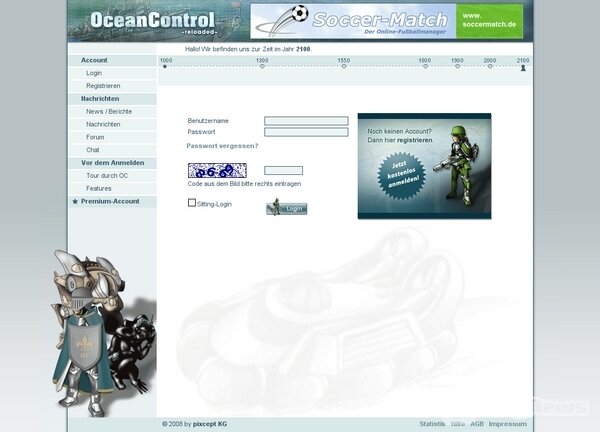The image size is (600, 432).
Task: Open Nachrichten sub-item in sidebar
Action: pyautogui.click(x=103, y=124)
